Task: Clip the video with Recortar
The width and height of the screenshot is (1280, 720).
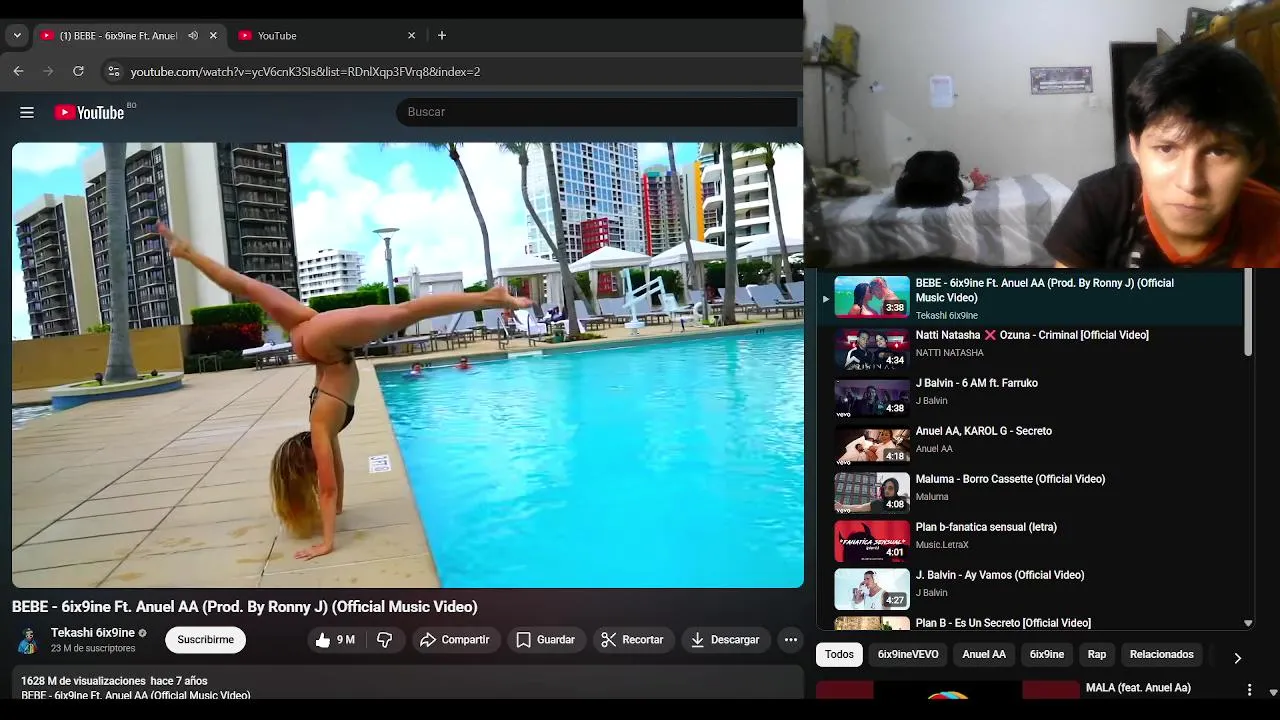Action: pyautogui.click(x=632, y=640)
